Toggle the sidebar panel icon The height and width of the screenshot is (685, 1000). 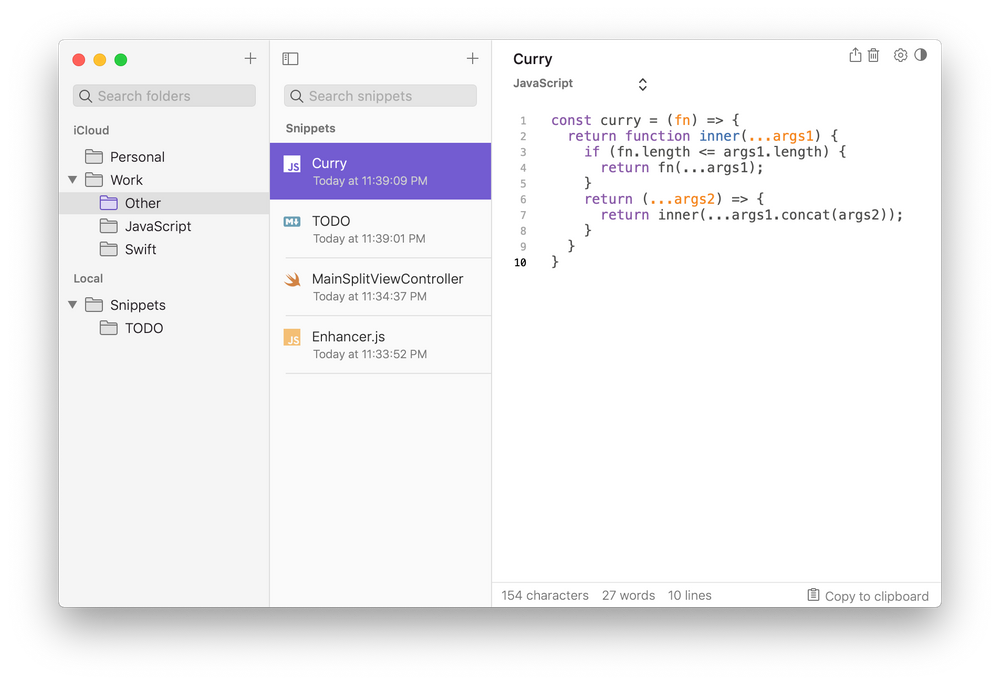point(290,59)
